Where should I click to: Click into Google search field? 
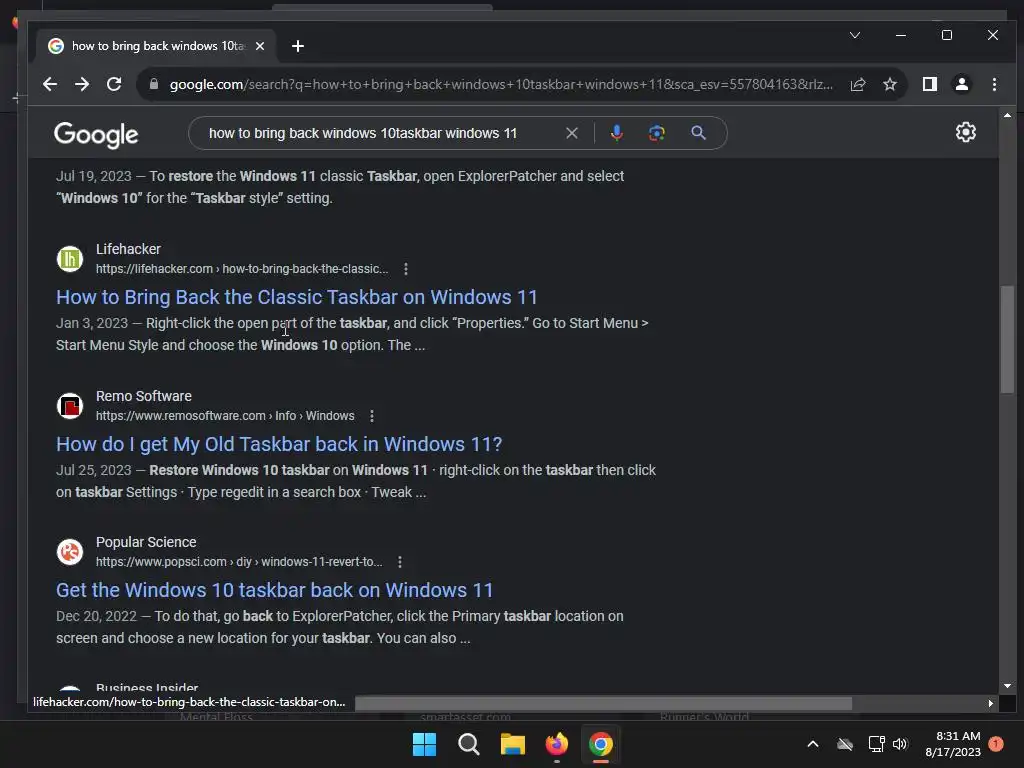(x=362, y=133)
